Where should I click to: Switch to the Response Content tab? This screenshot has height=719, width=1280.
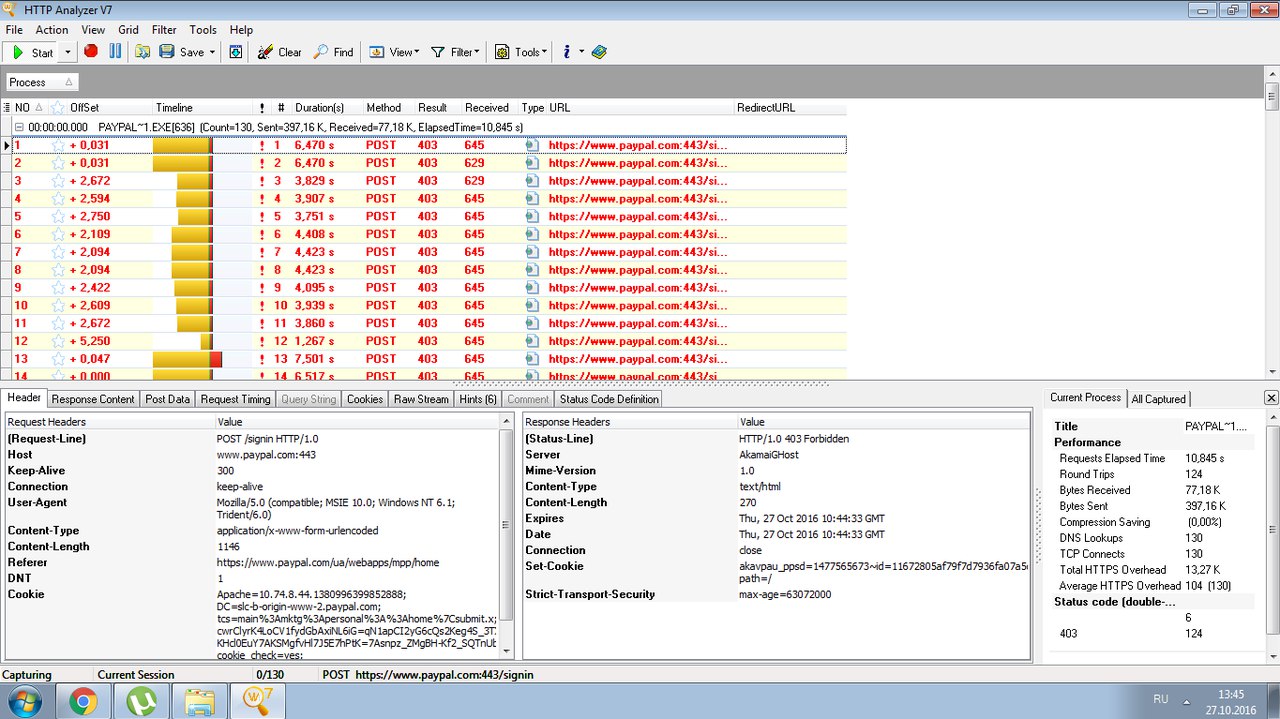[x=93, y=399]
